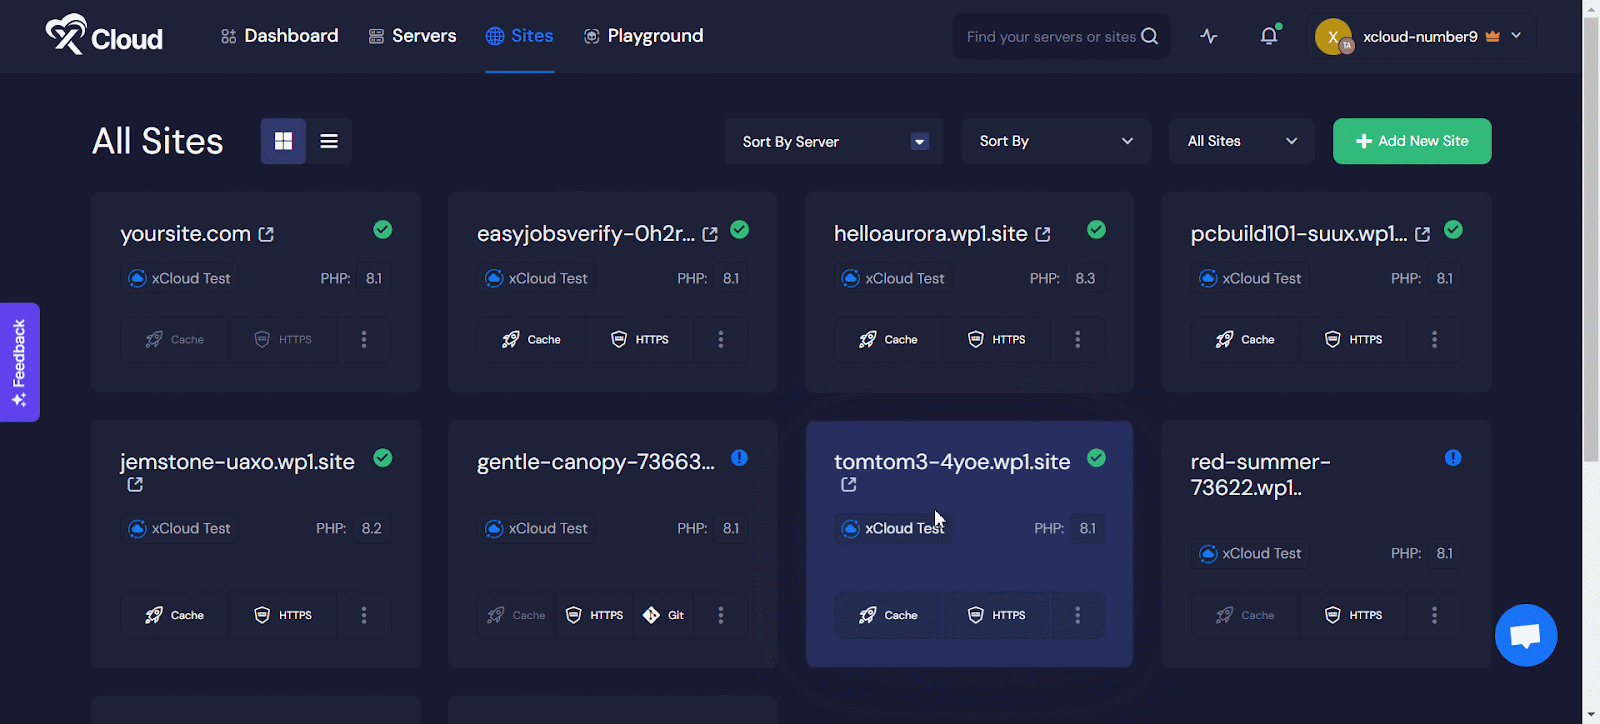This screenshot has width=1600, height=724.
Task: Open external link icon for yoursite.com
Action: [266, 234]
